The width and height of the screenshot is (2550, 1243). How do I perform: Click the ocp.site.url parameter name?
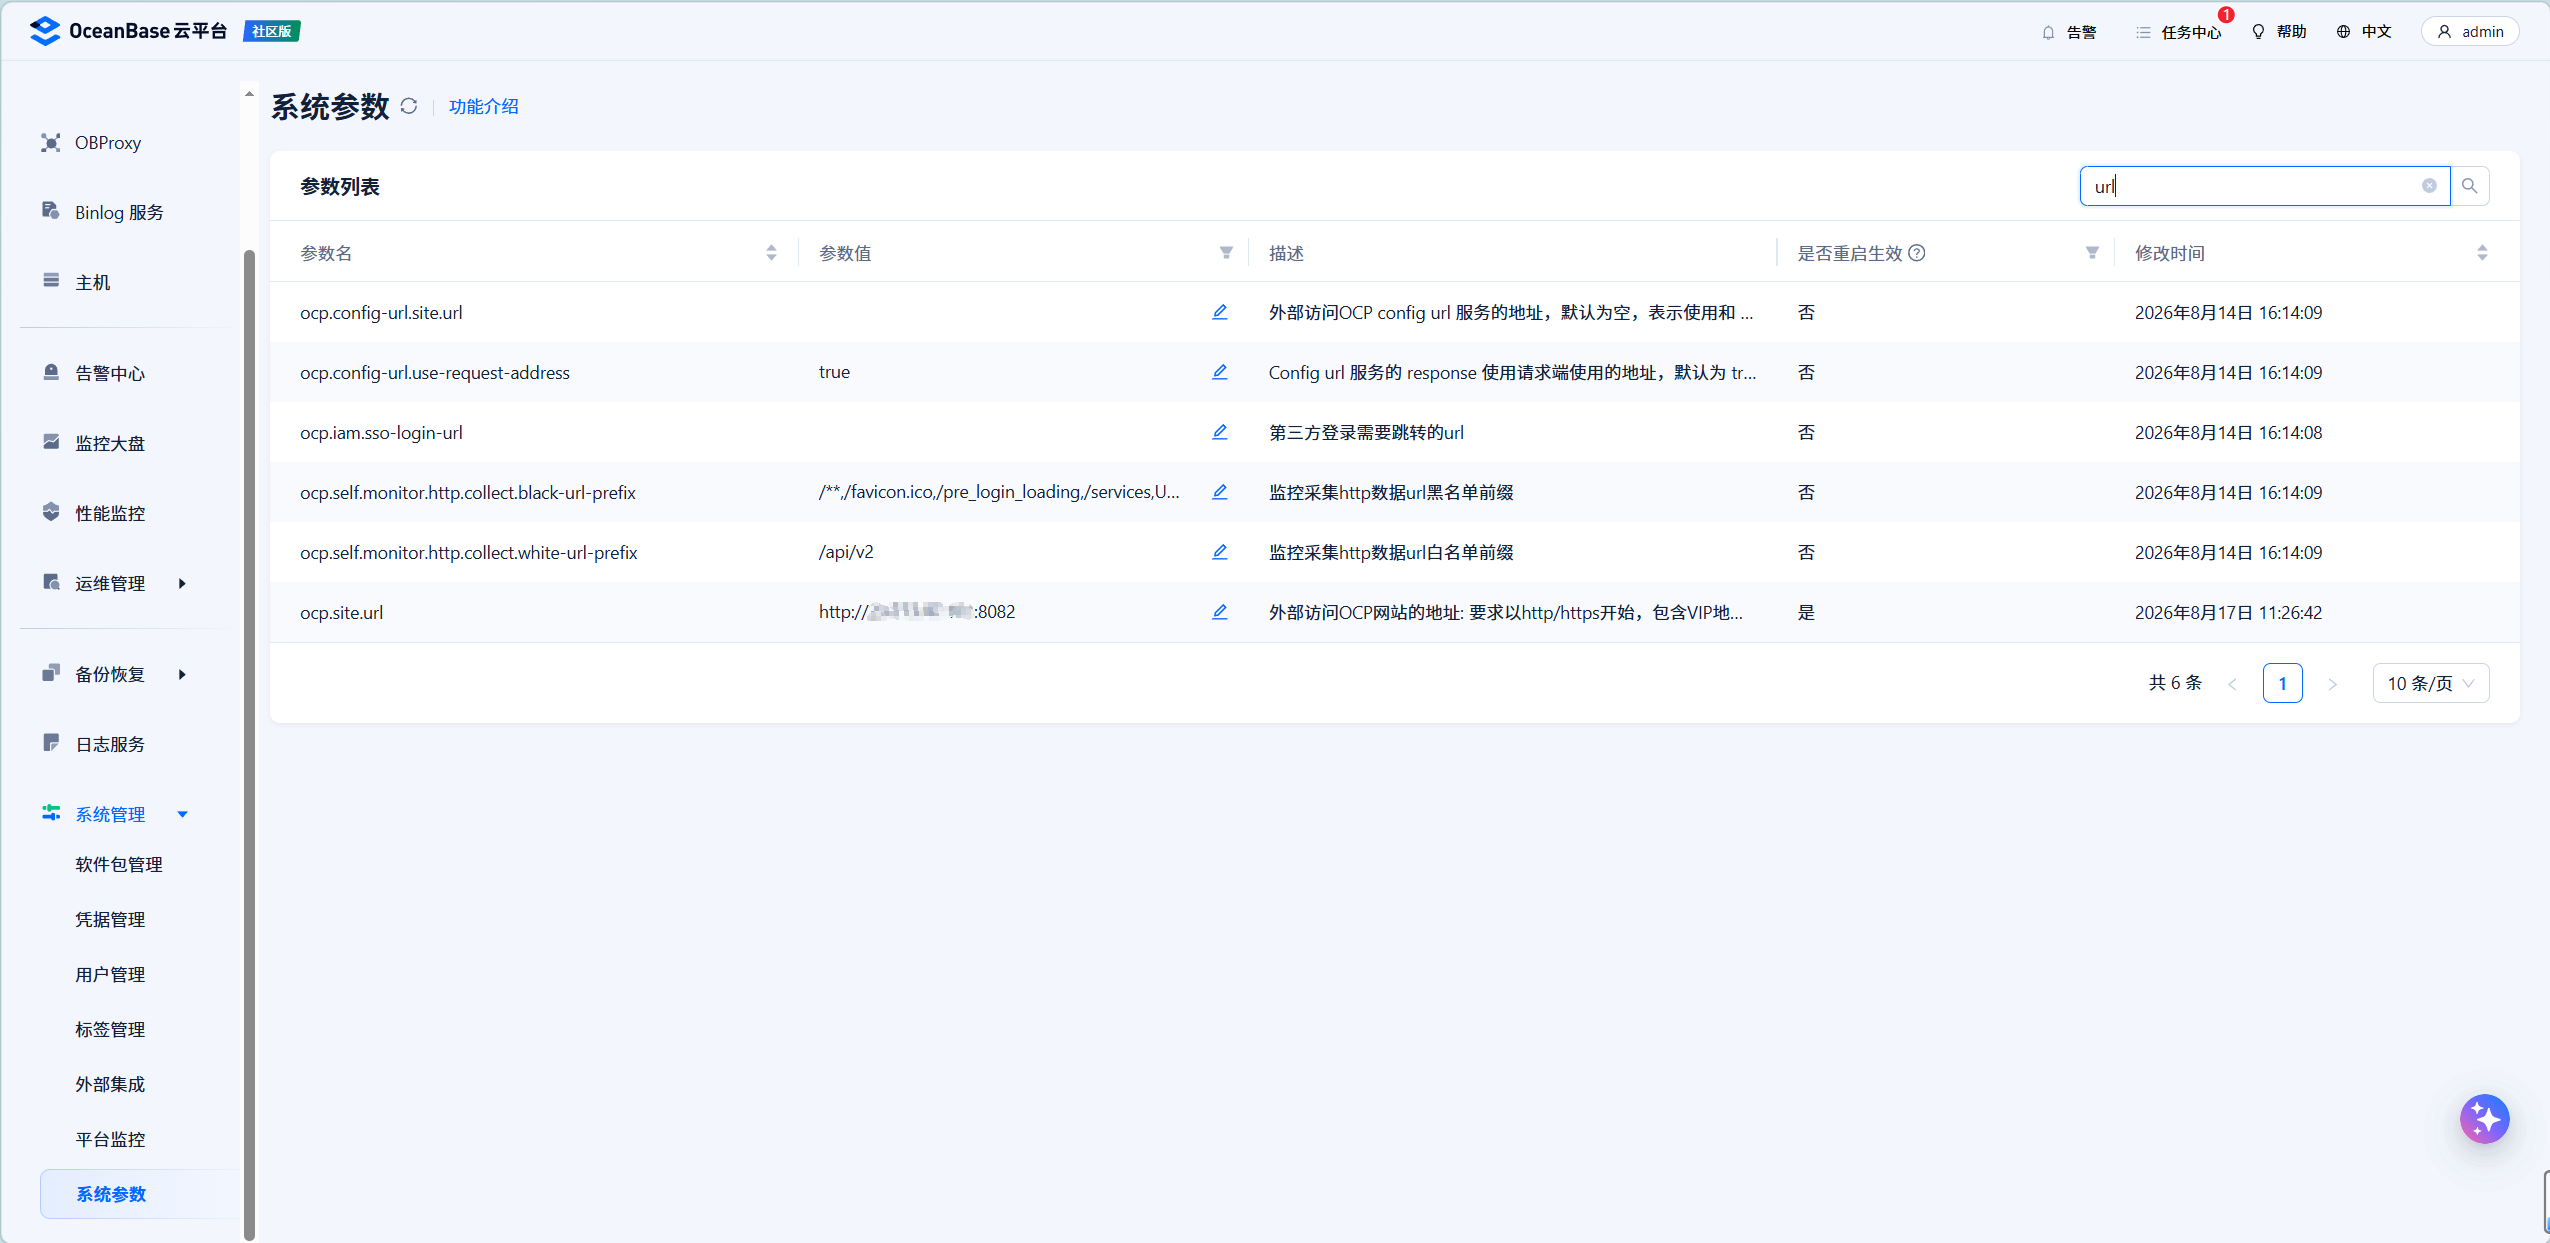342,613
